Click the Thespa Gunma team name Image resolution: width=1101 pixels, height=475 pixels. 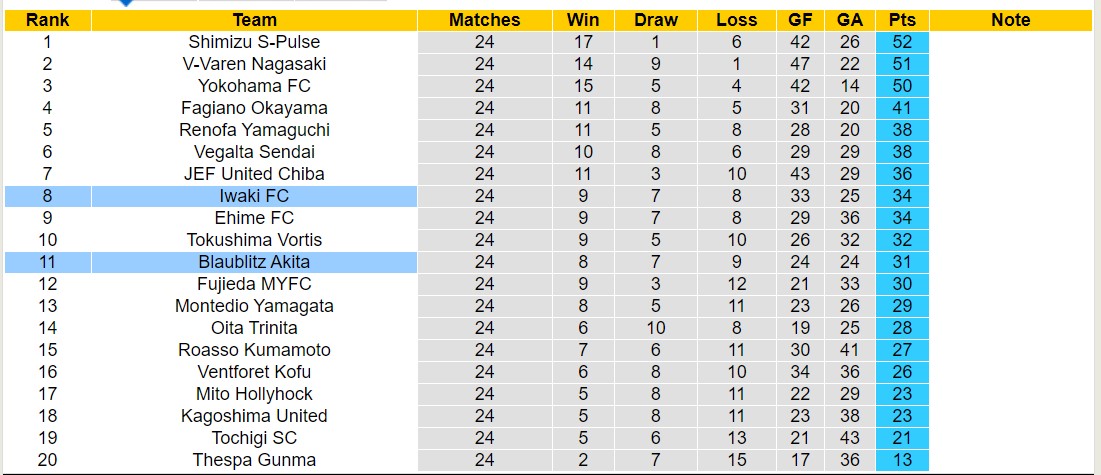254,460
